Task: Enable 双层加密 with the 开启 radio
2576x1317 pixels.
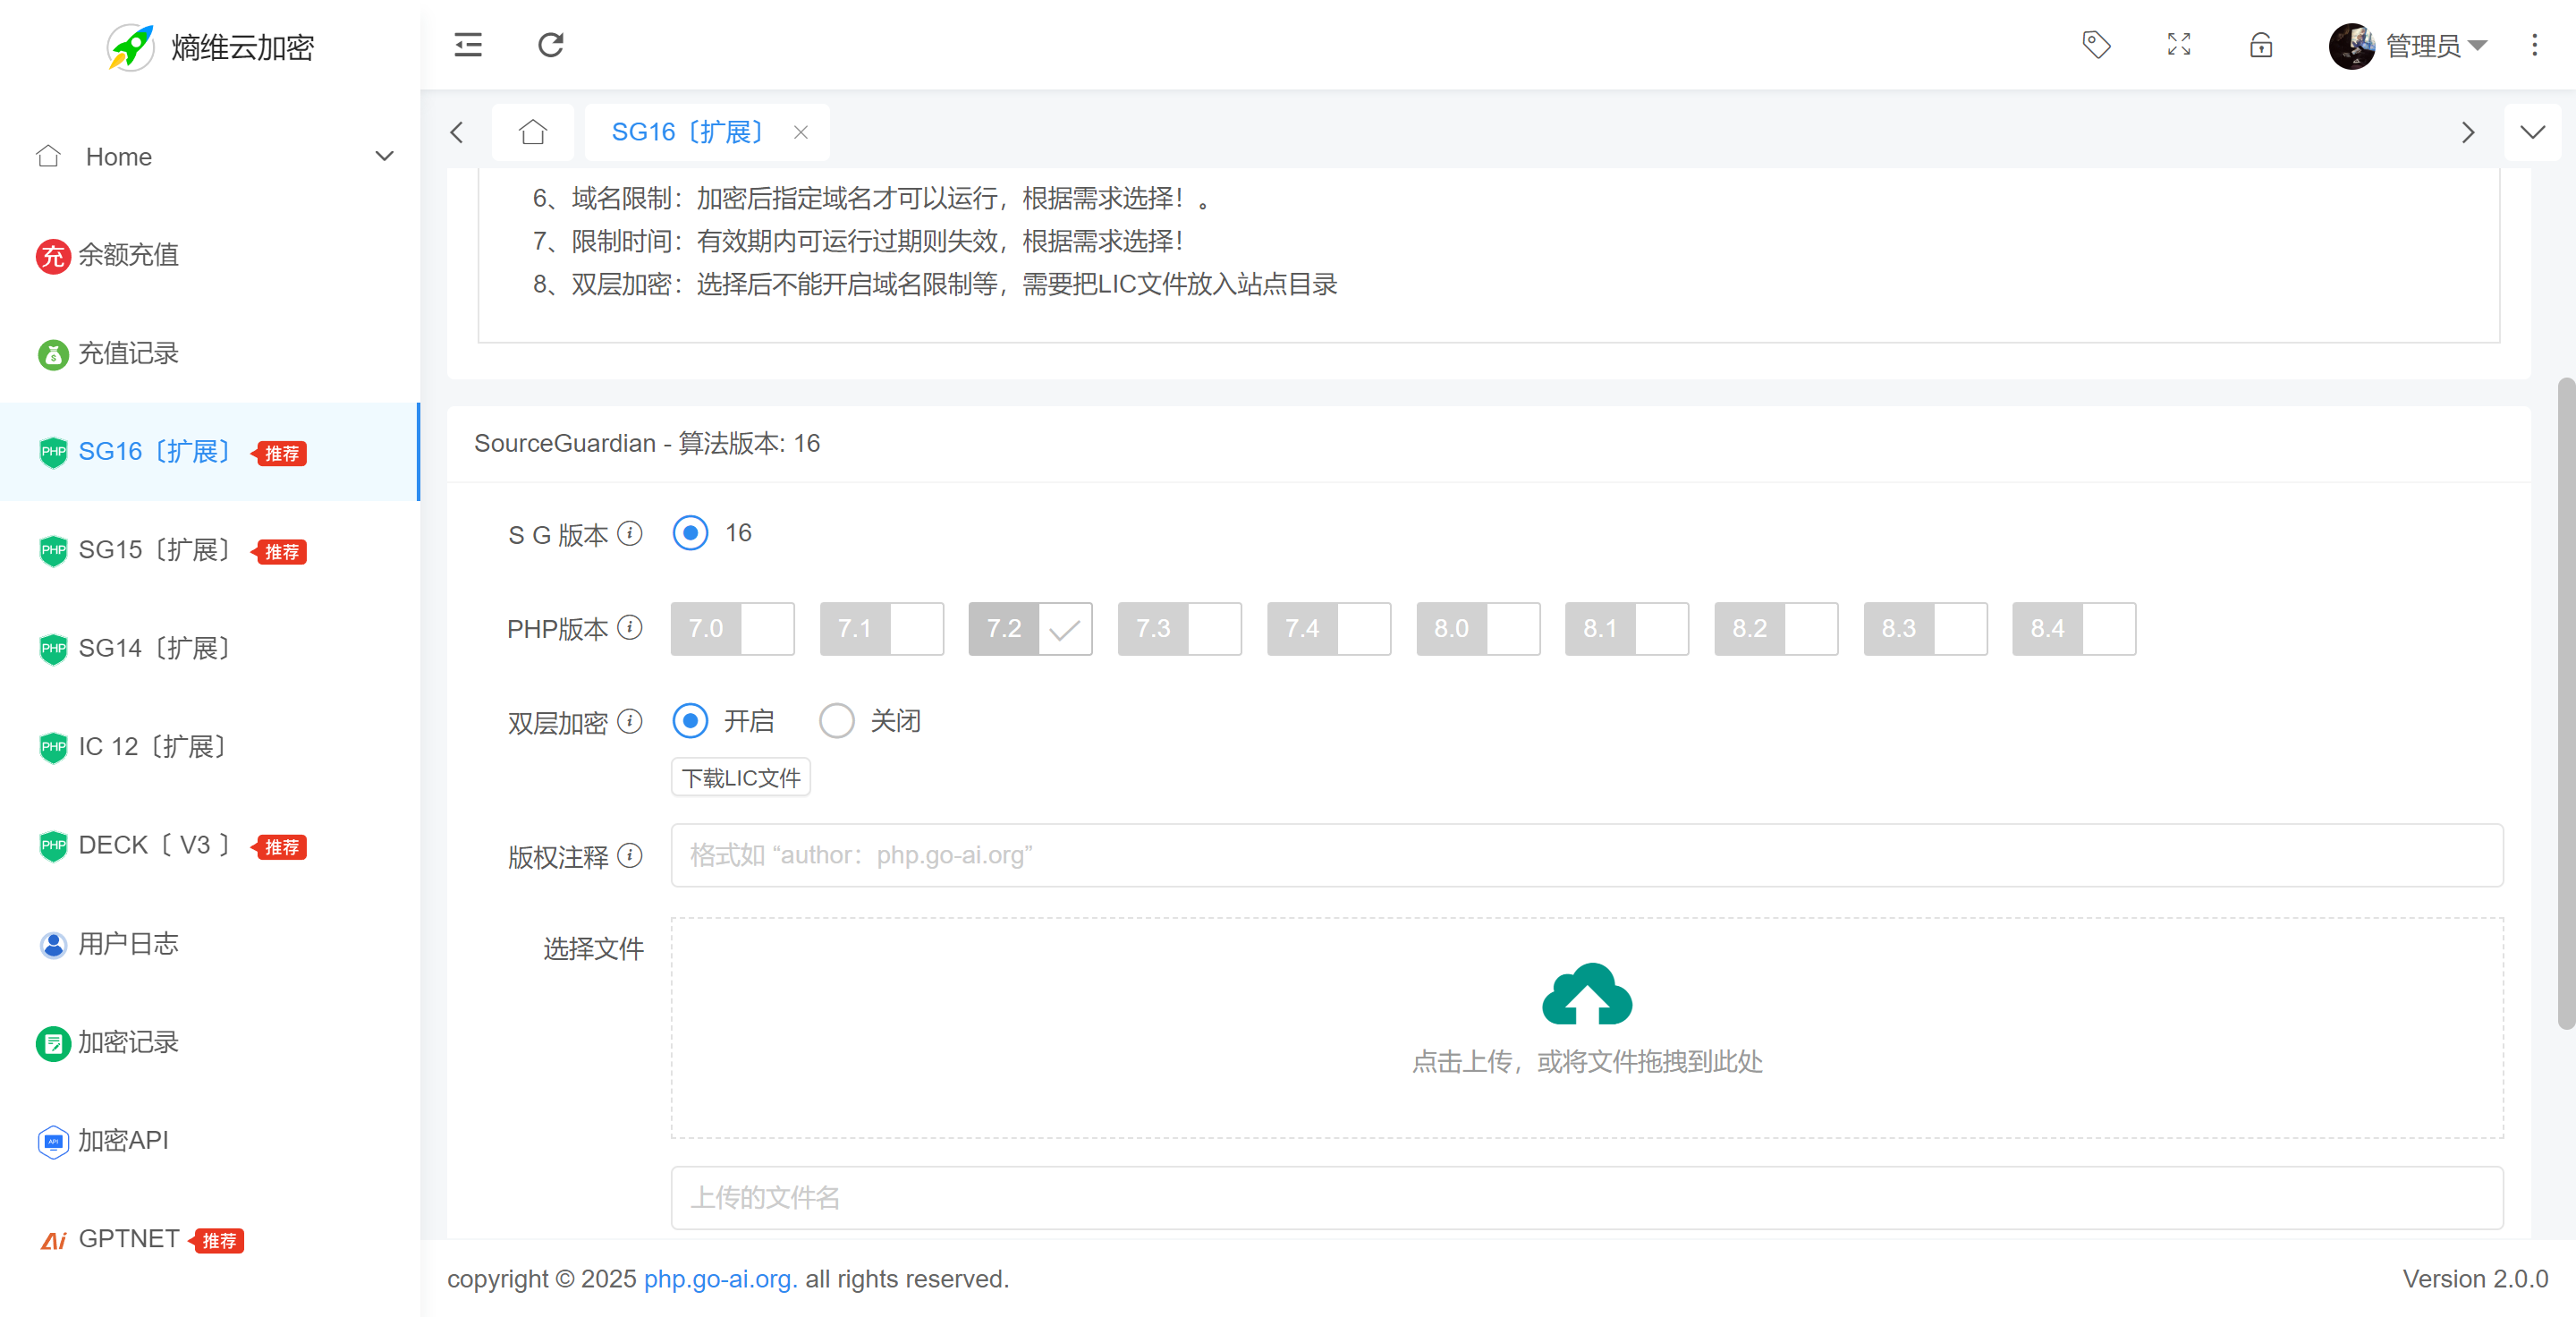Action: 690,721
